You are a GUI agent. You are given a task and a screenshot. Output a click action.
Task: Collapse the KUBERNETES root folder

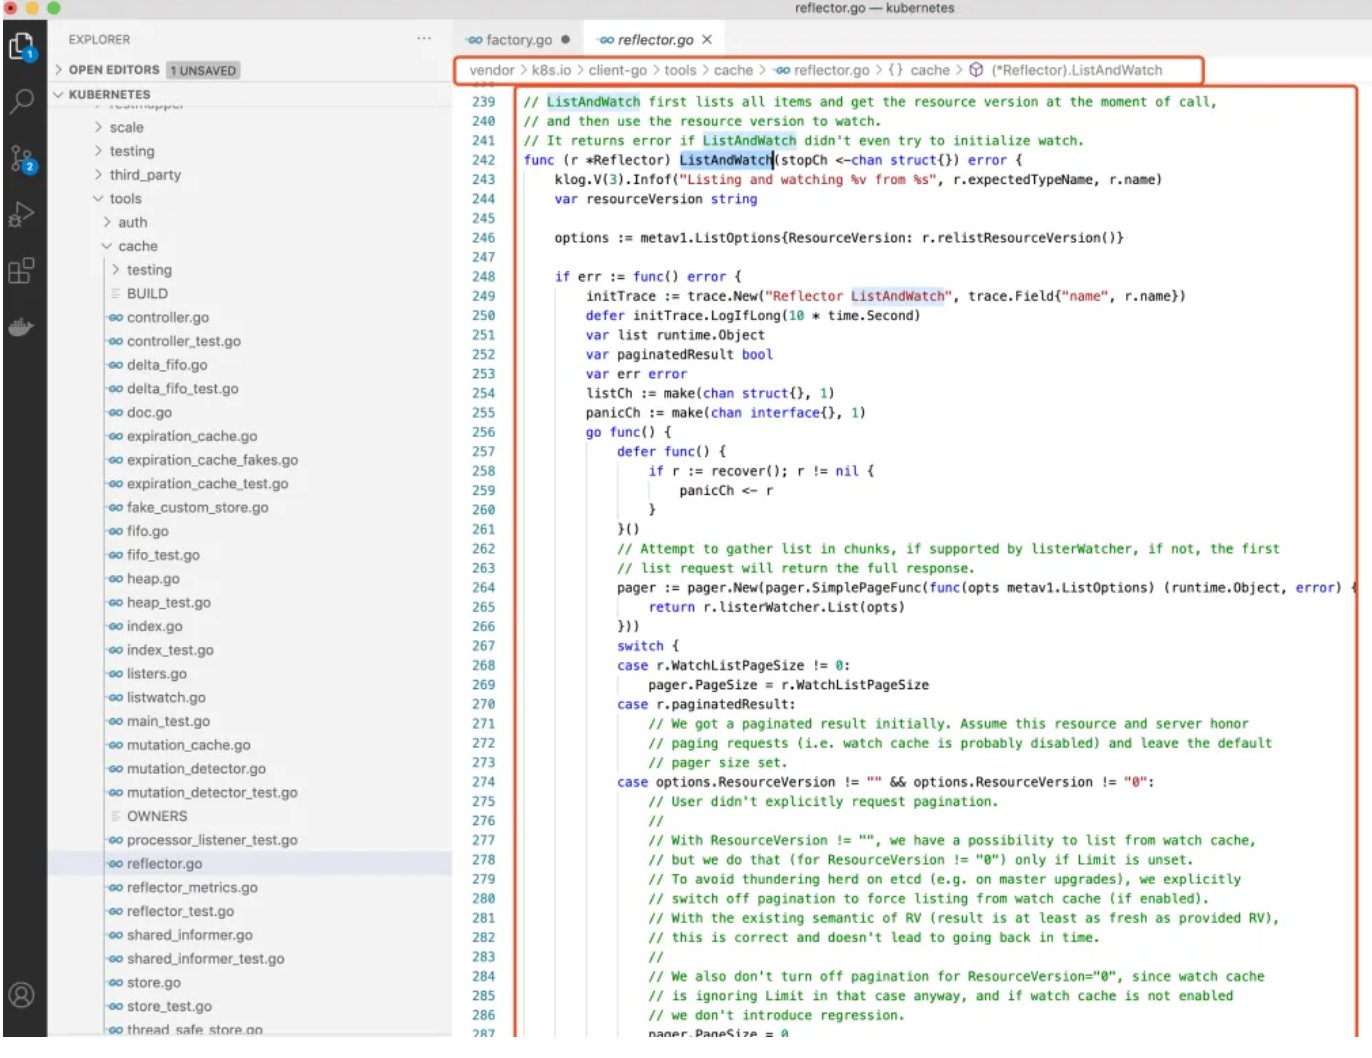(109, 94)
